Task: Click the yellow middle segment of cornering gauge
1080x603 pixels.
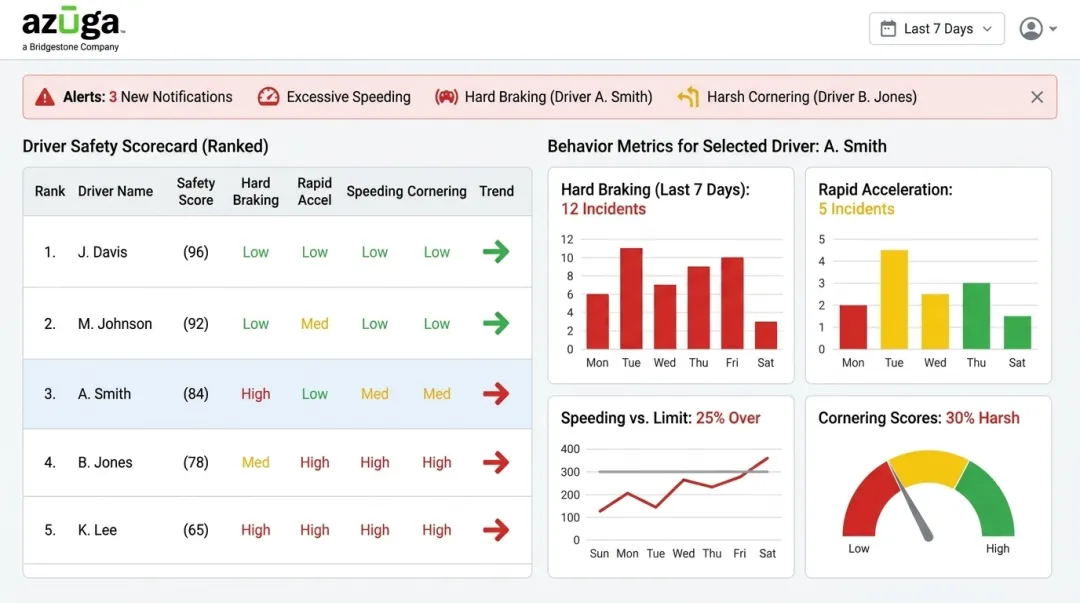Action: point(928,466)
